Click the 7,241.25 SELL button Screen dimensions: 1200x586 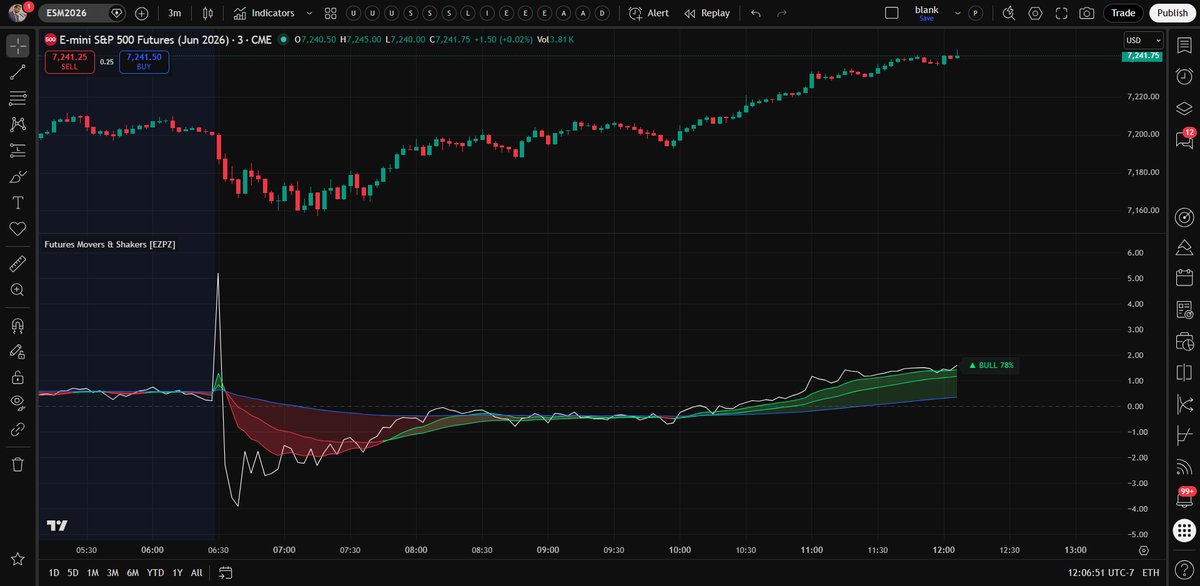(x=69, y=61)
